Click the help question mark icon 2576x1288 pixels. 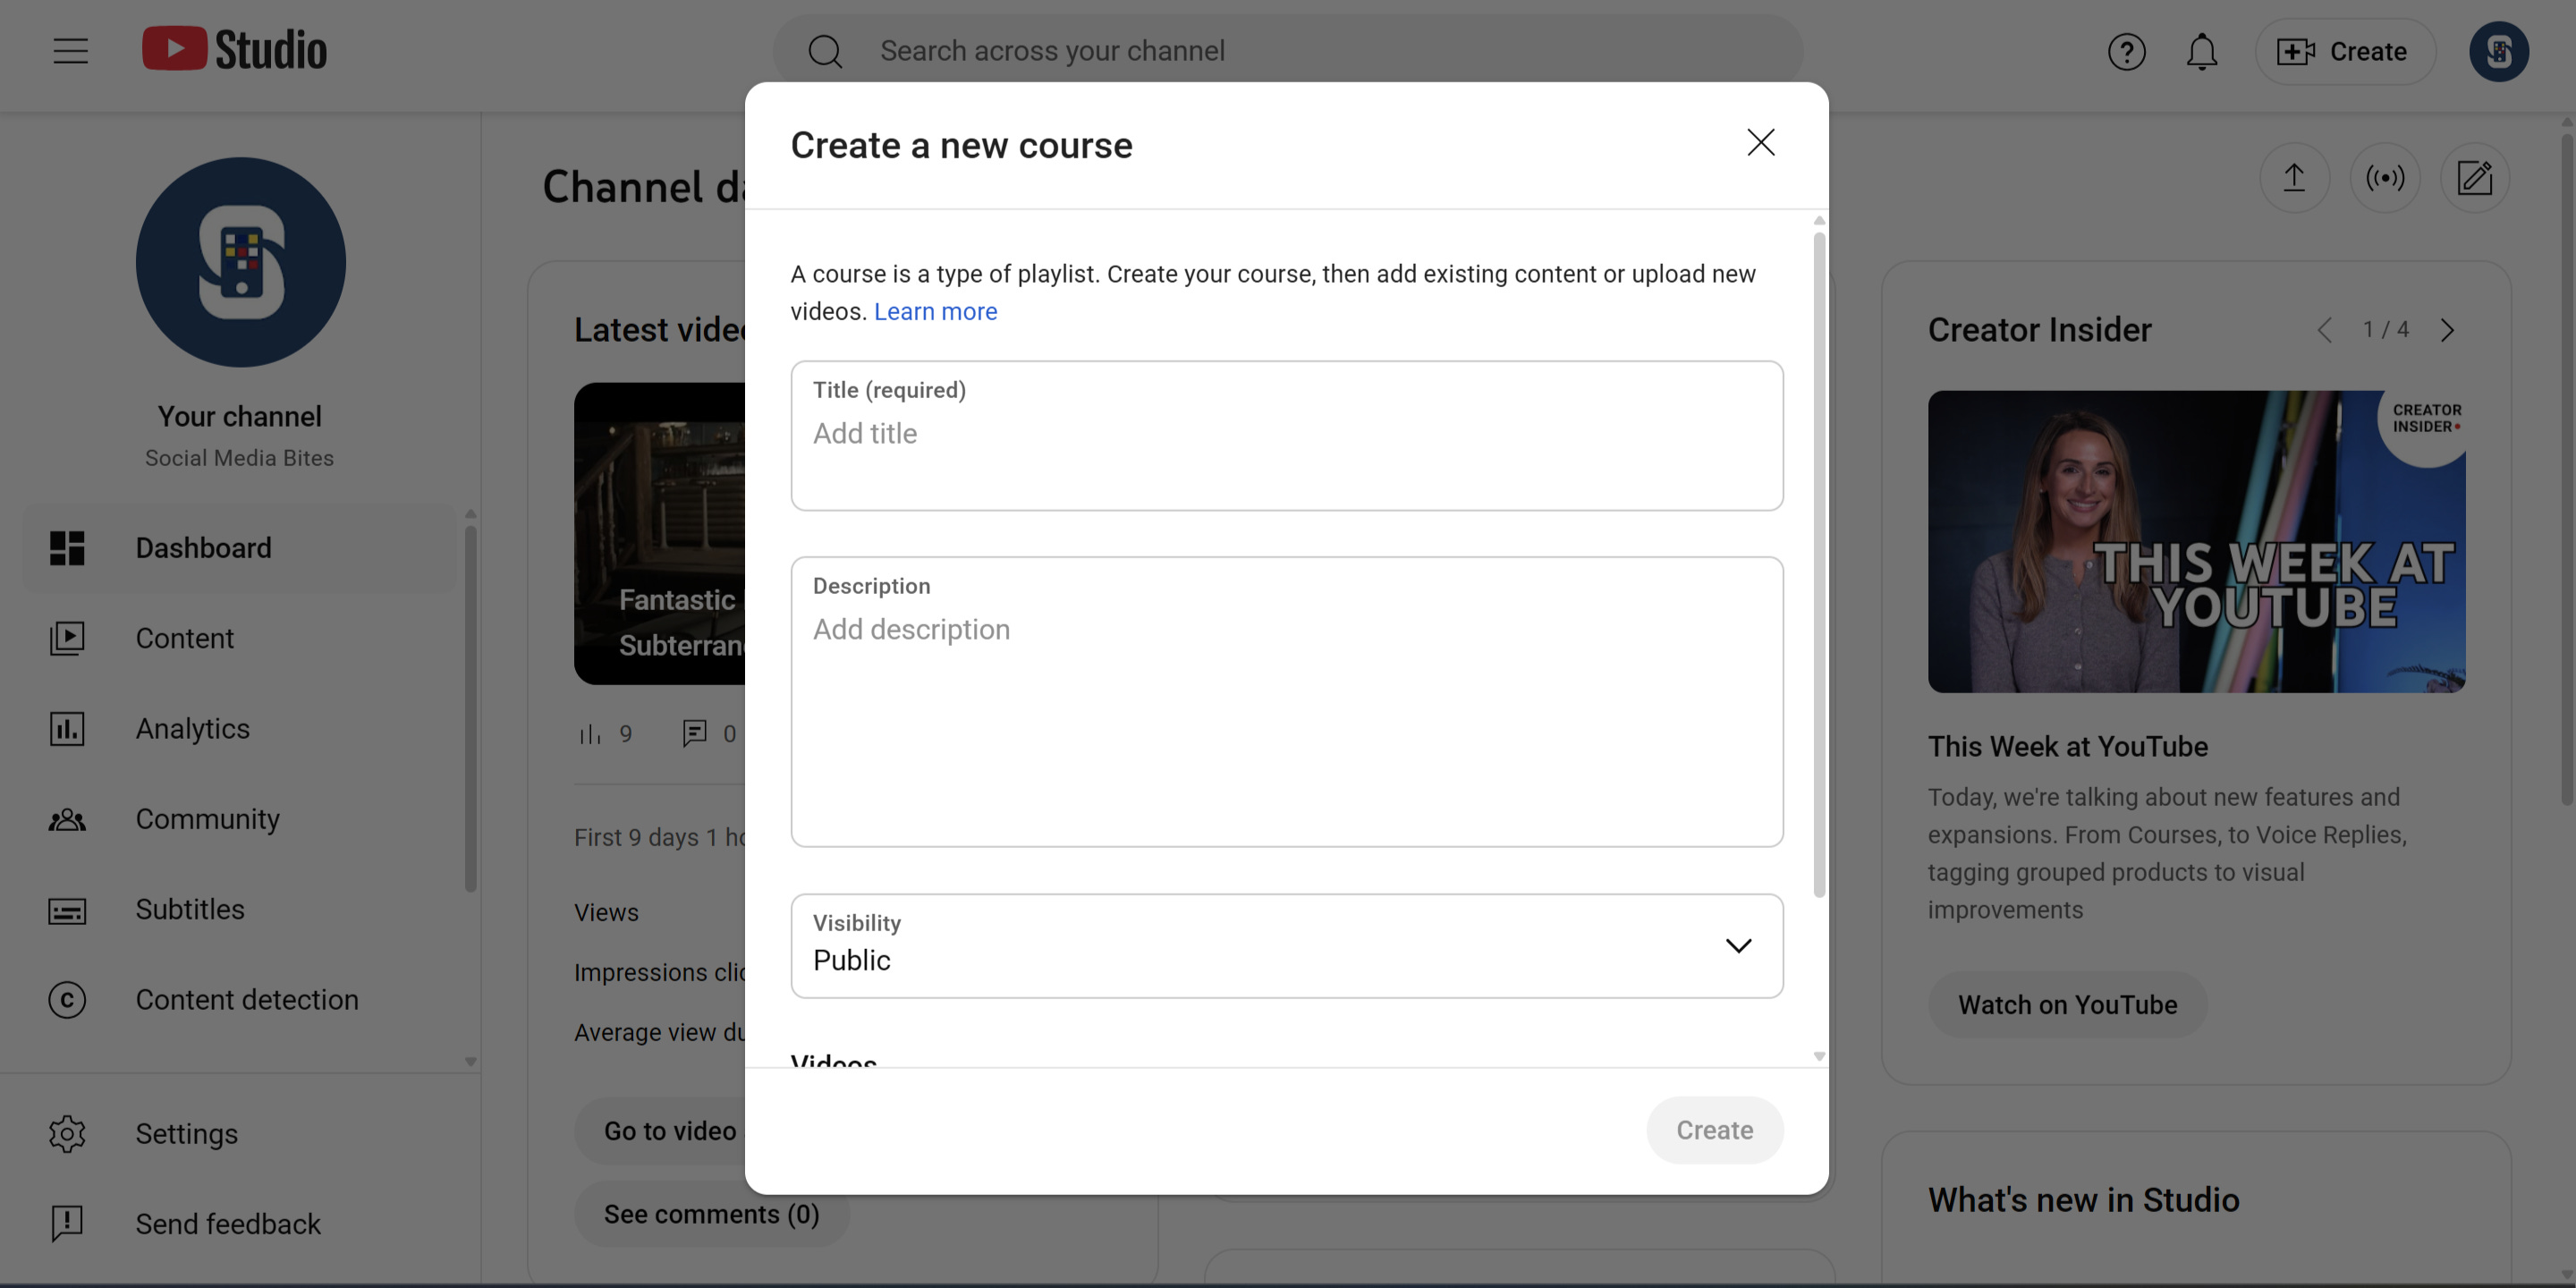pos(2126,51)
